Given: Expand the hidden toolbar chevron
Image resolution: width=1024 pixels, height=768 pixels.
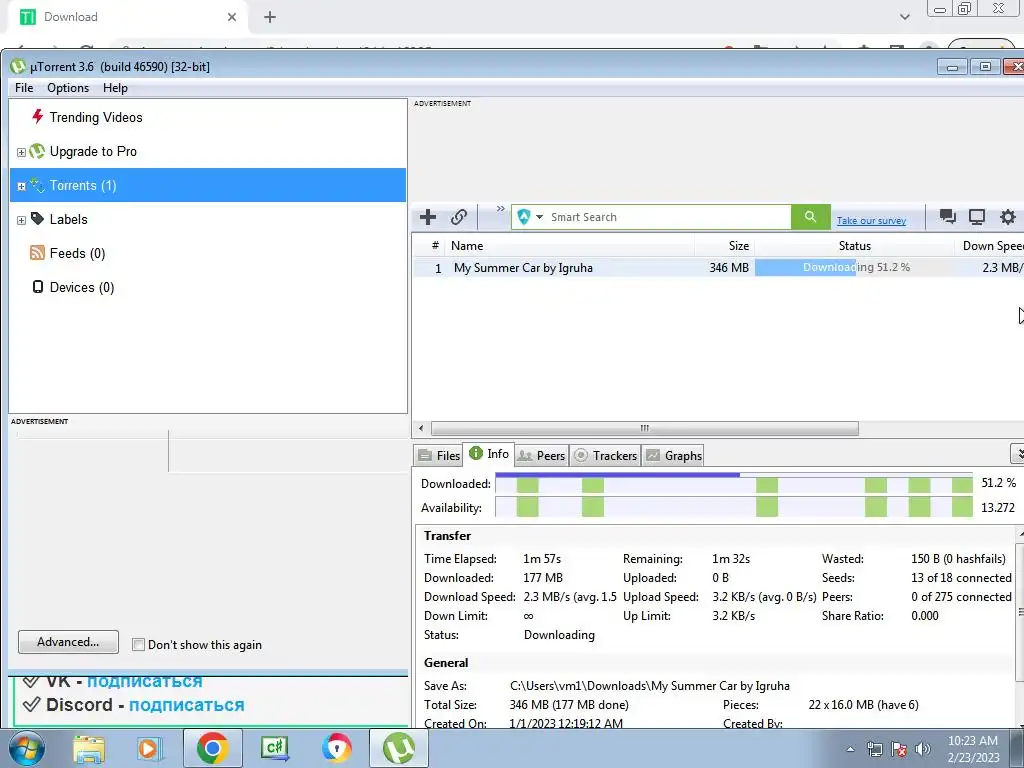Looking at the screenshot, I should pyautogui.click(x=500, y=209).
